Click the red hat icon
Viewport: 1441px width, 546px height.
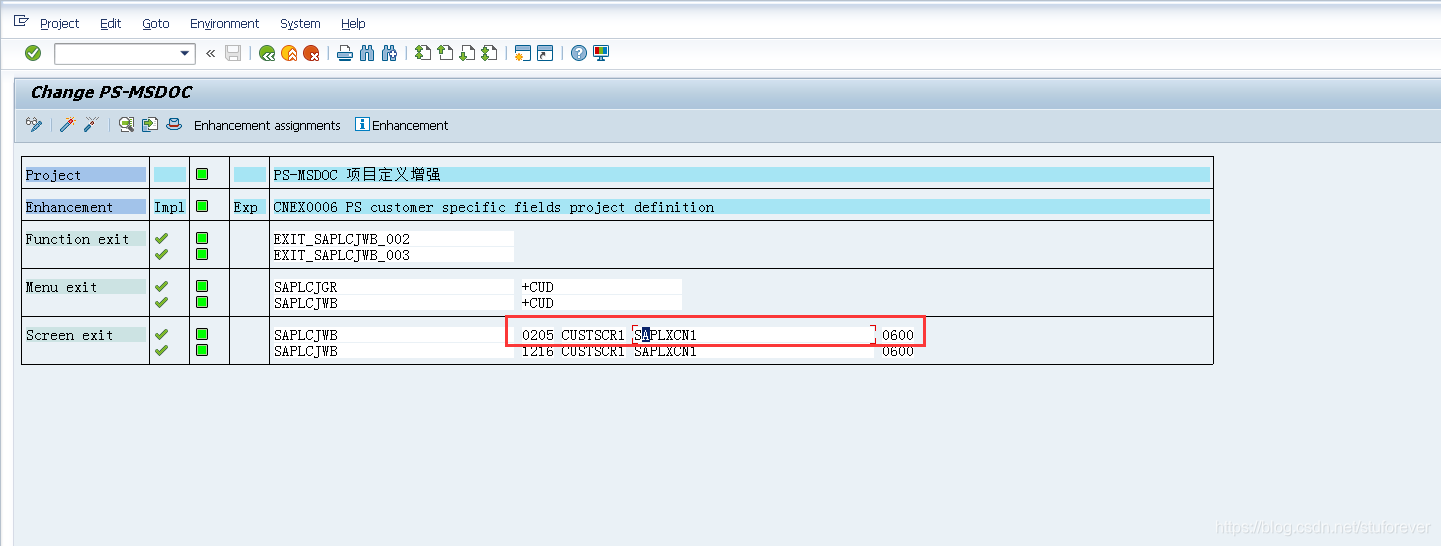[x=174, y=124]
